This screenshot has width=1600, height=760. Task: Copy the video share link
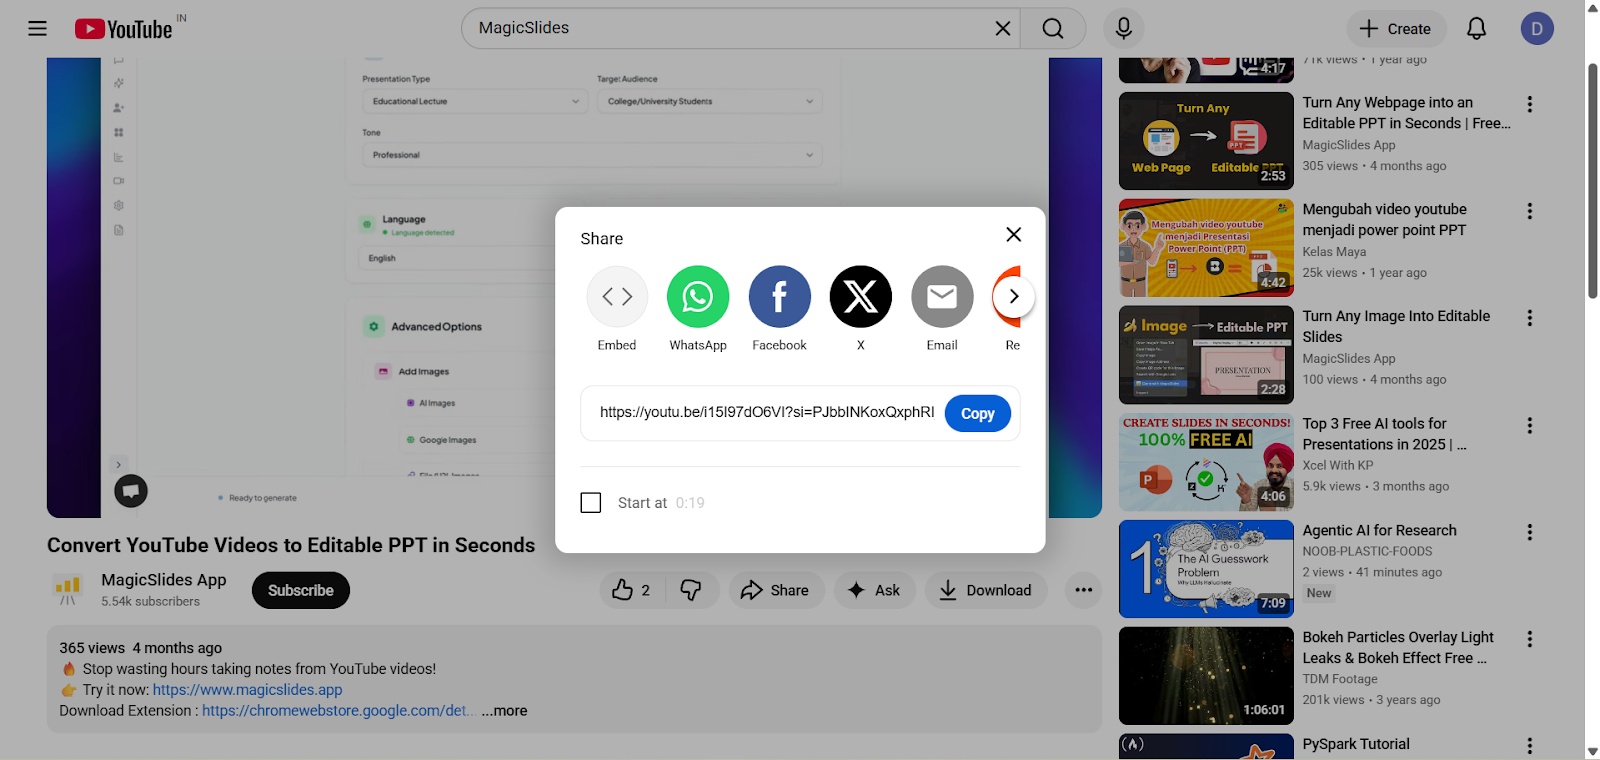978,414
